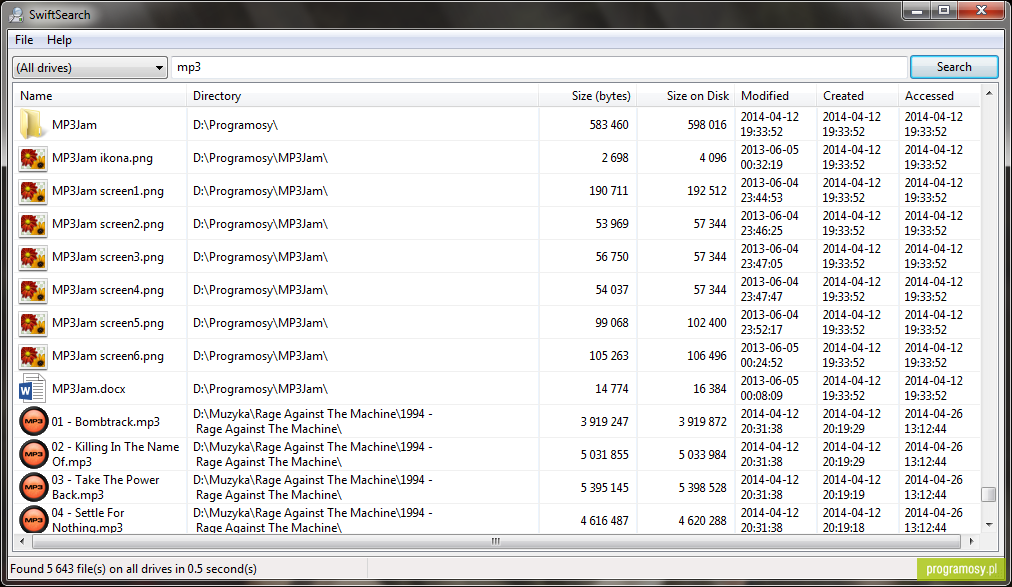Open the File menu
Viewport: 1012px width, 587px height.
[x=24, y=40]
